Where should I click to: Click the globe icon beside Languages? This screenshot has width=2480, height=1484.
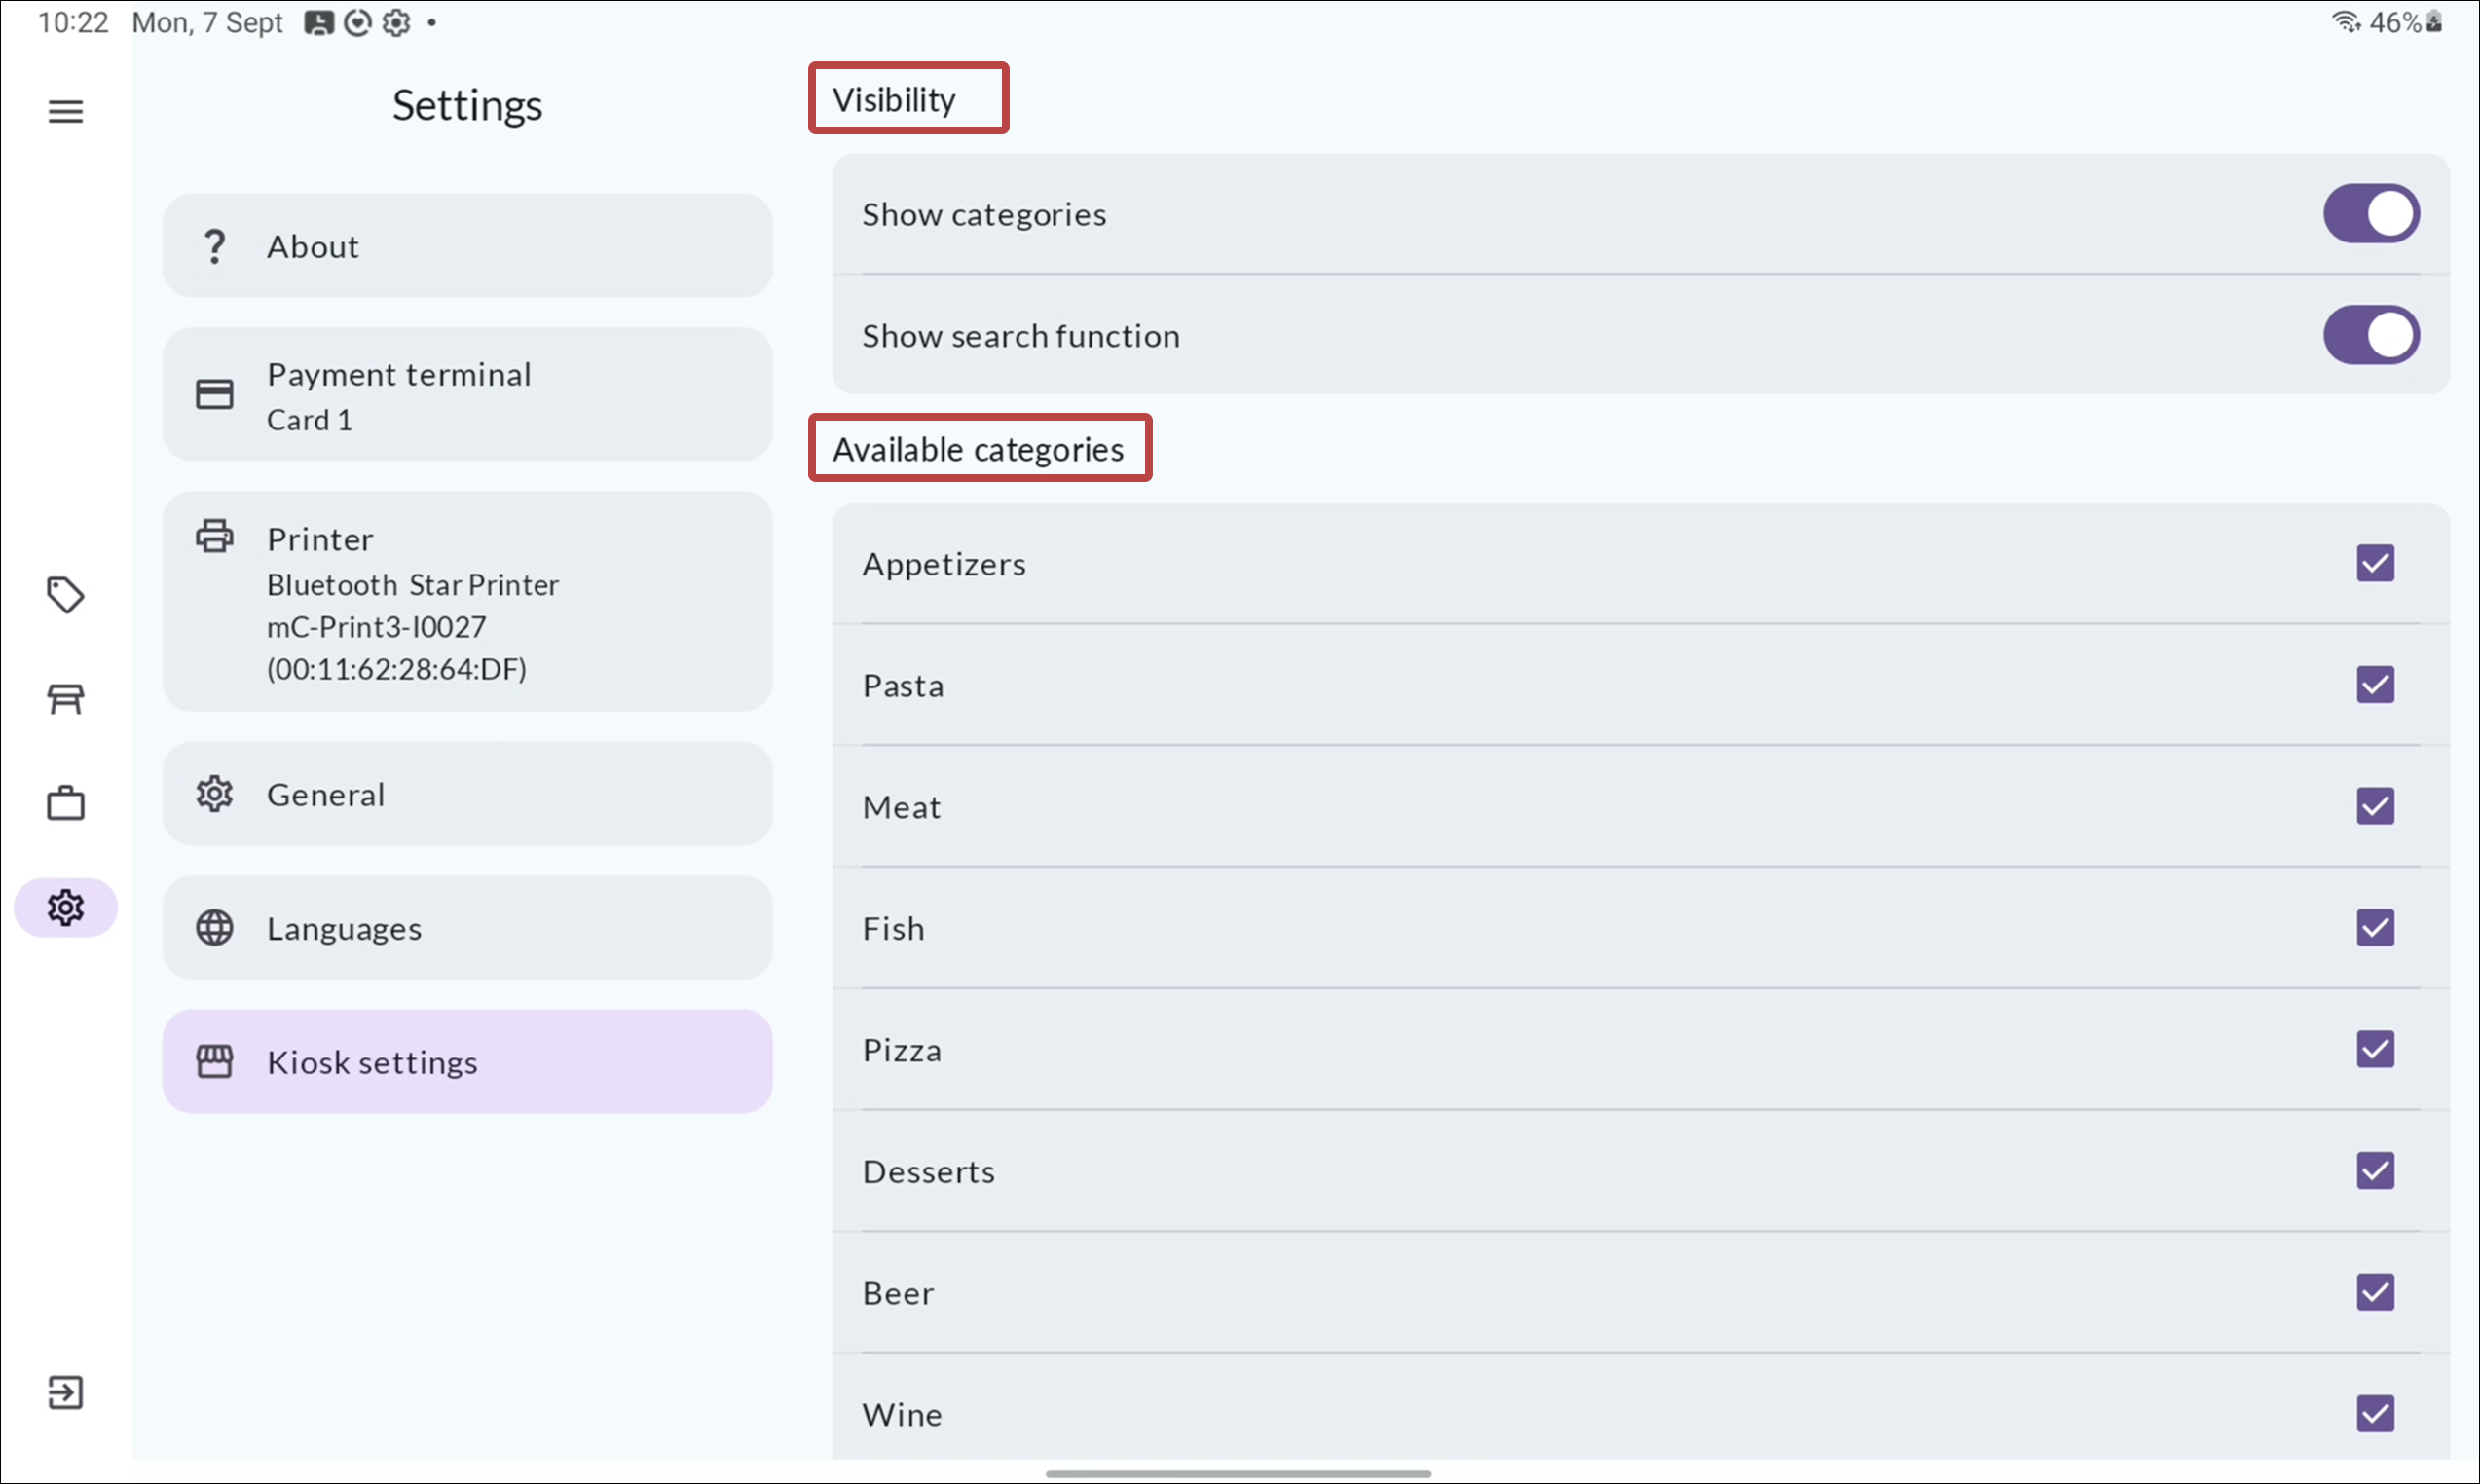coord(214,928)
